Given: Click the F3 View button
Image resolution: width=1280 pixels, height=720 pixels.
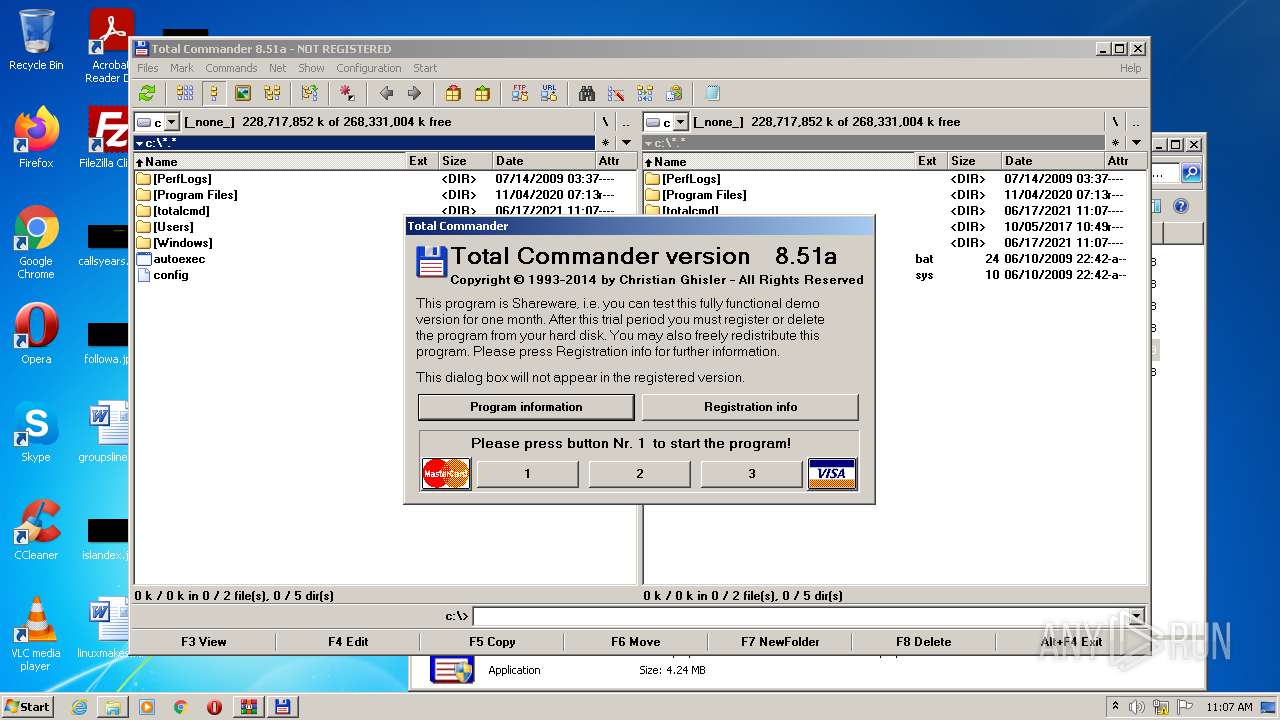Looking at the screenshot, I should pyautogui.click(x=204, y=642).
